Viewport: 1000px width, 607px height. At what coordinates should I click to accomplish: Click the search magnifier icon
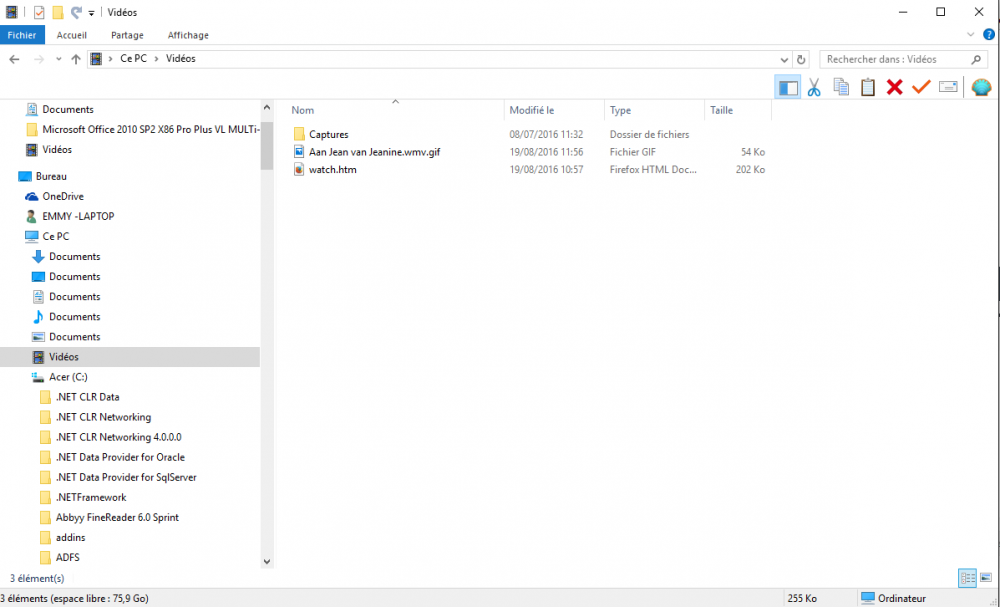[x=976, y=59]
